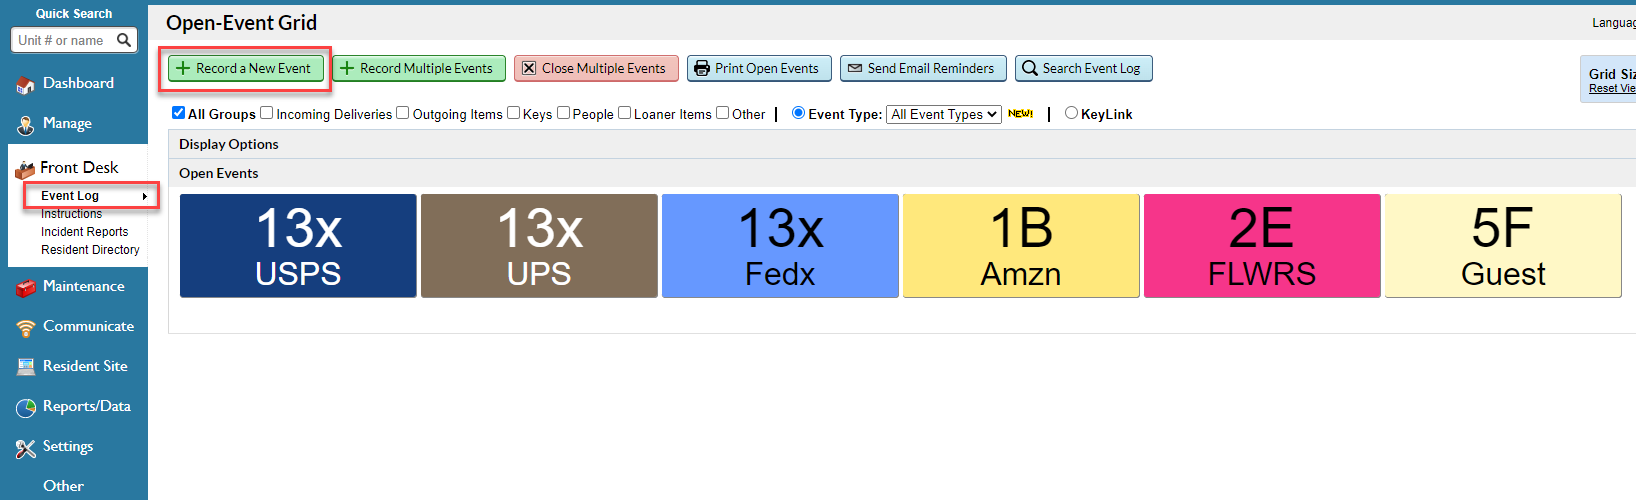Screen dimensions: 1636x500
Task: Click X icon on Close Multiple Events
Action: click(529, 68)
